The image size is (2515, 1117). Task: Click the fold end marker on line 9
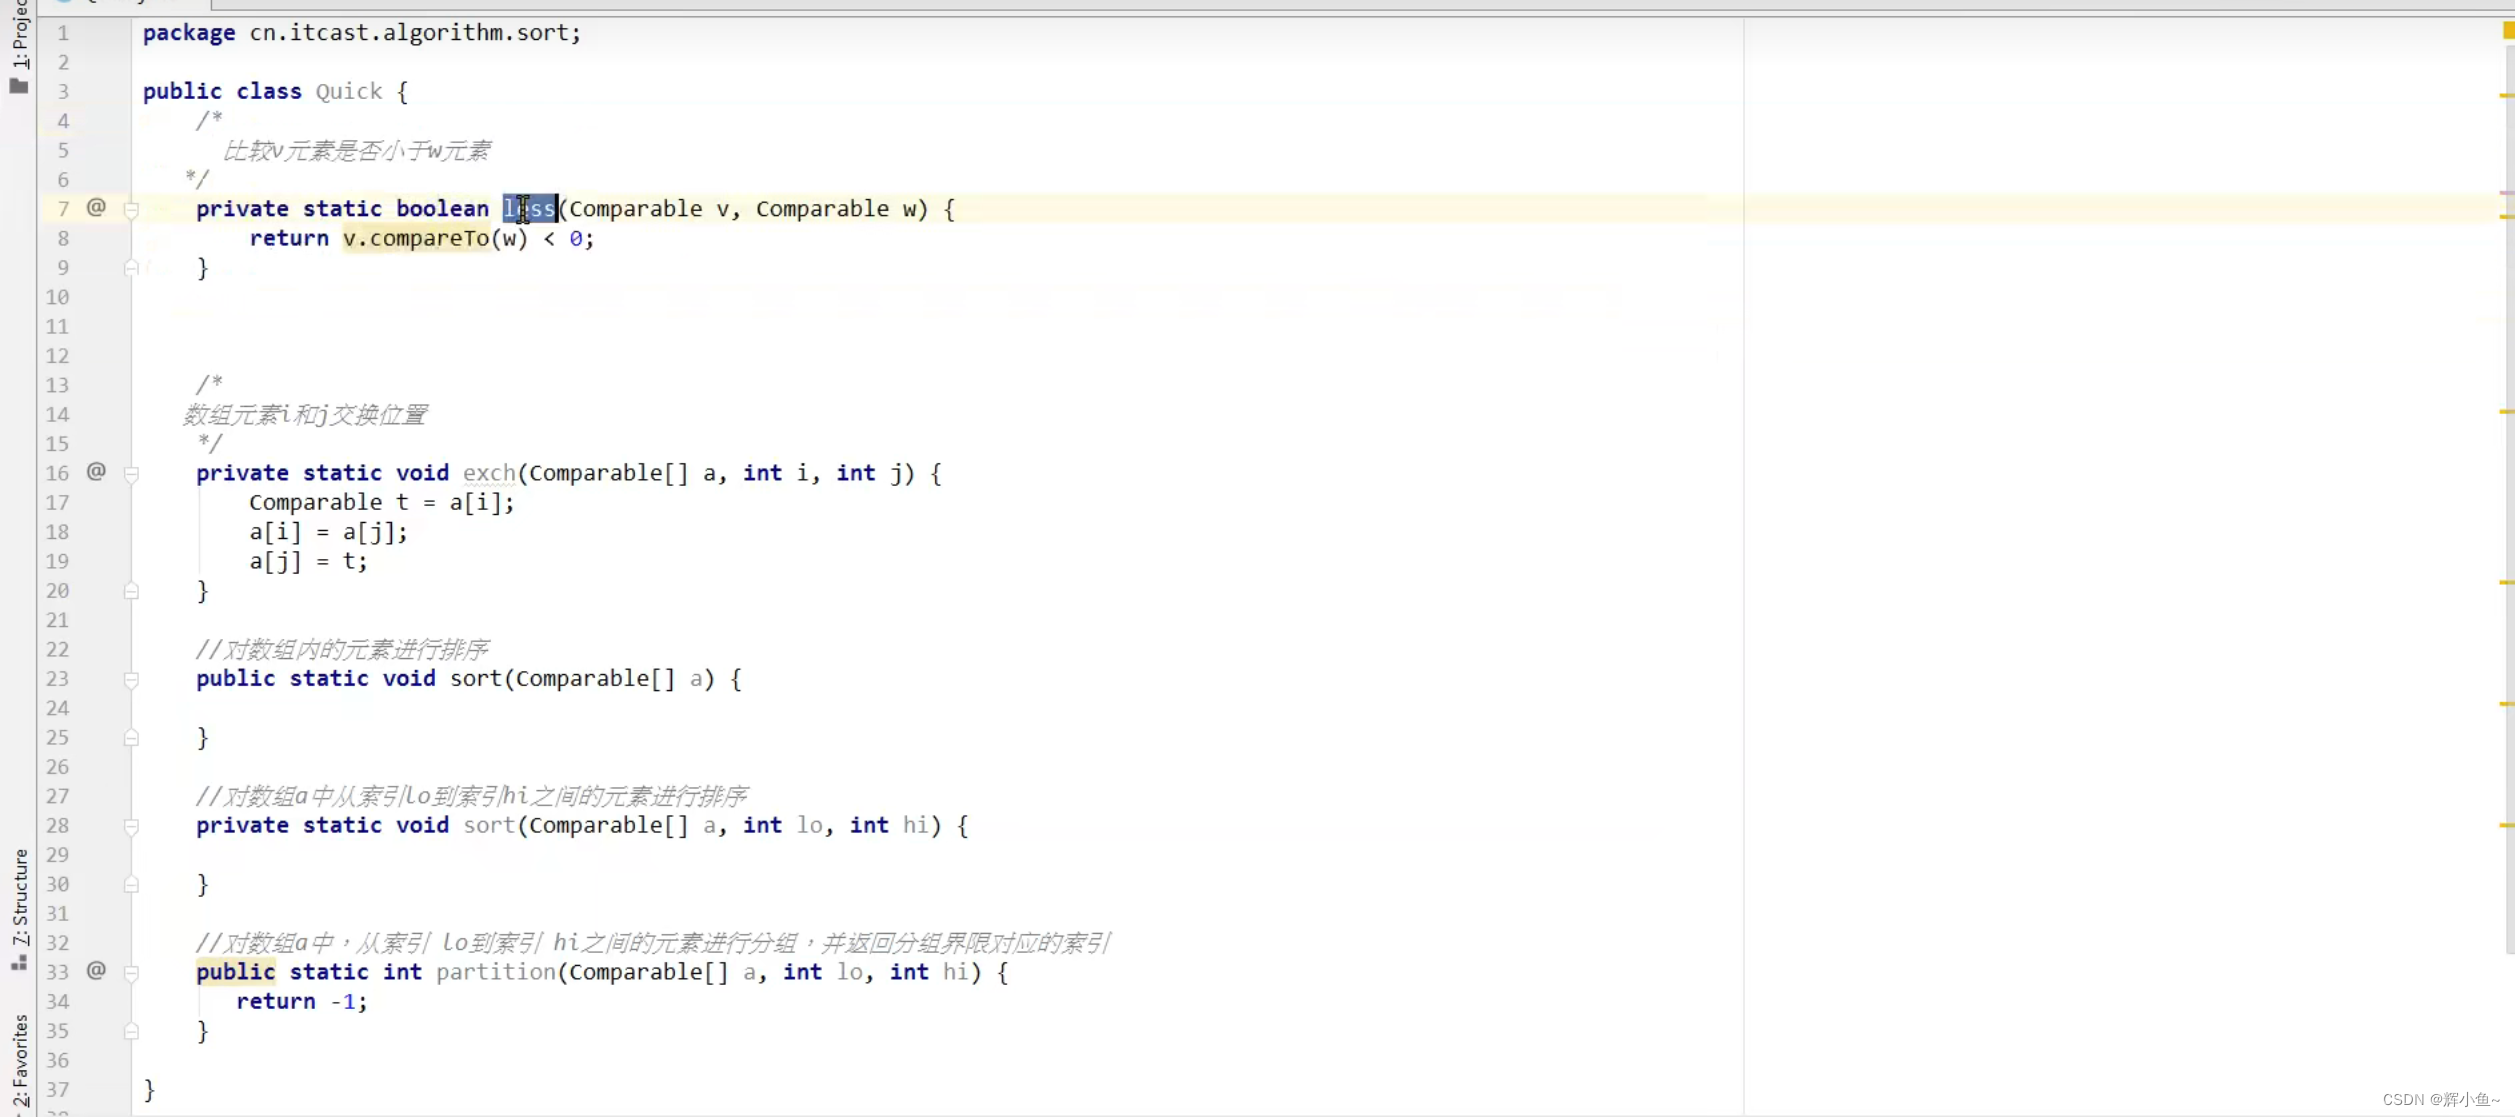point(131,268)
